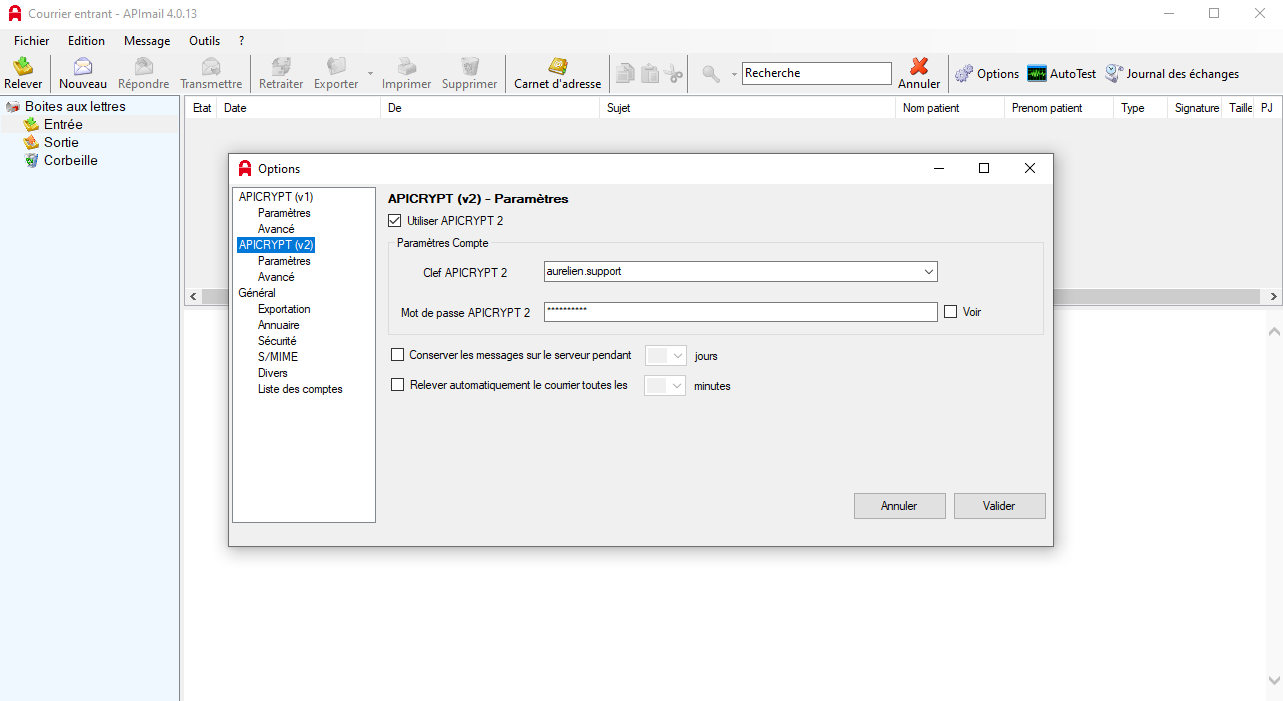This screenshot has height=701, width=1283.
Task: Open Liste des comptes in the tree
Action: pos(300,389)
